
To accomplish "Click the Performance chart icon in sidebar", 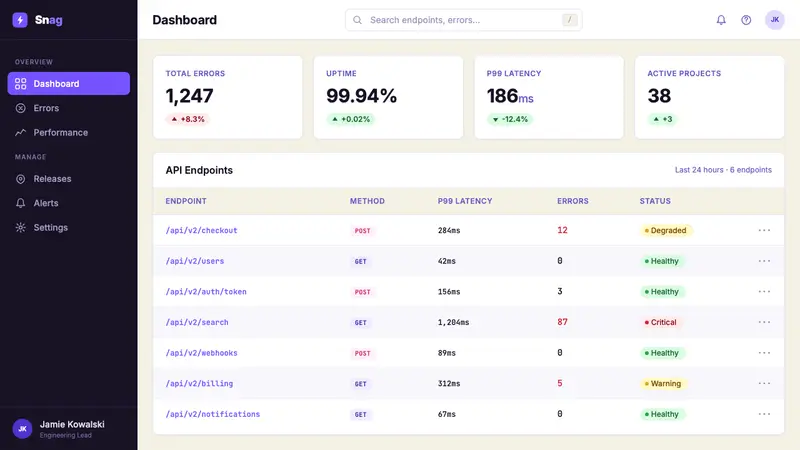I will 20,133.
